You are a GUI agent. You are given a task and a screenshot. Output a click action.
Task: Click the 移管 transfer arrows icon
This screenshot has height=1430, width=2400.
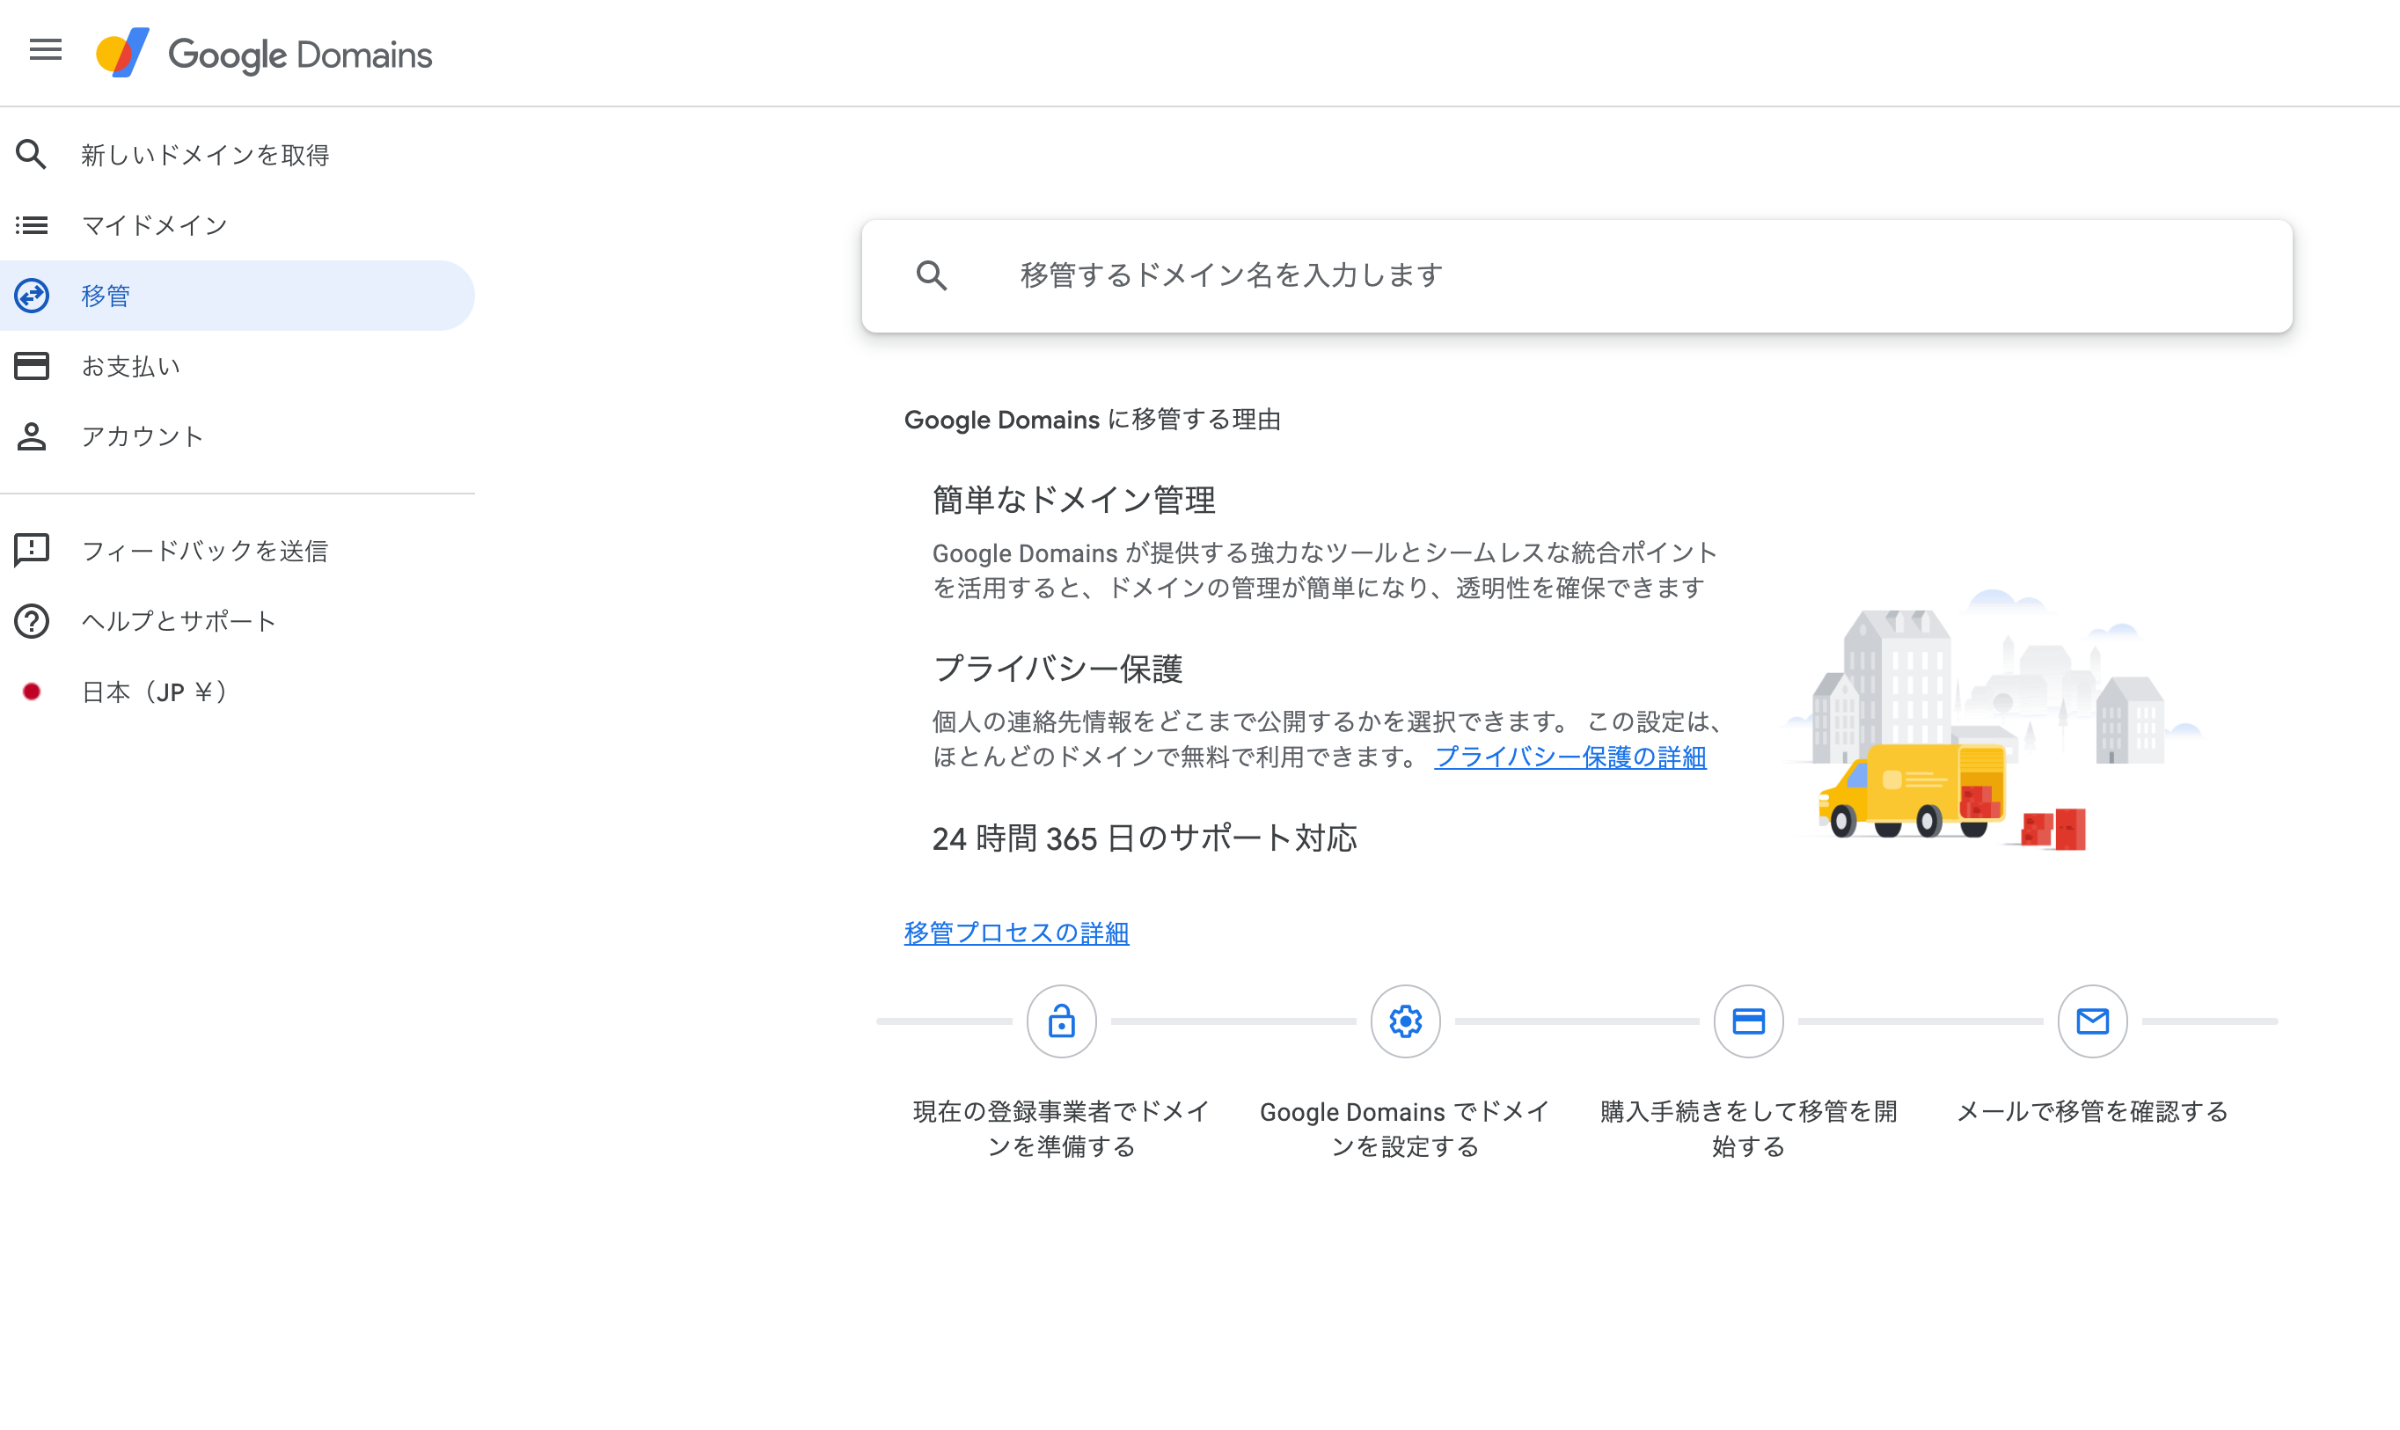tap(31, 295)
